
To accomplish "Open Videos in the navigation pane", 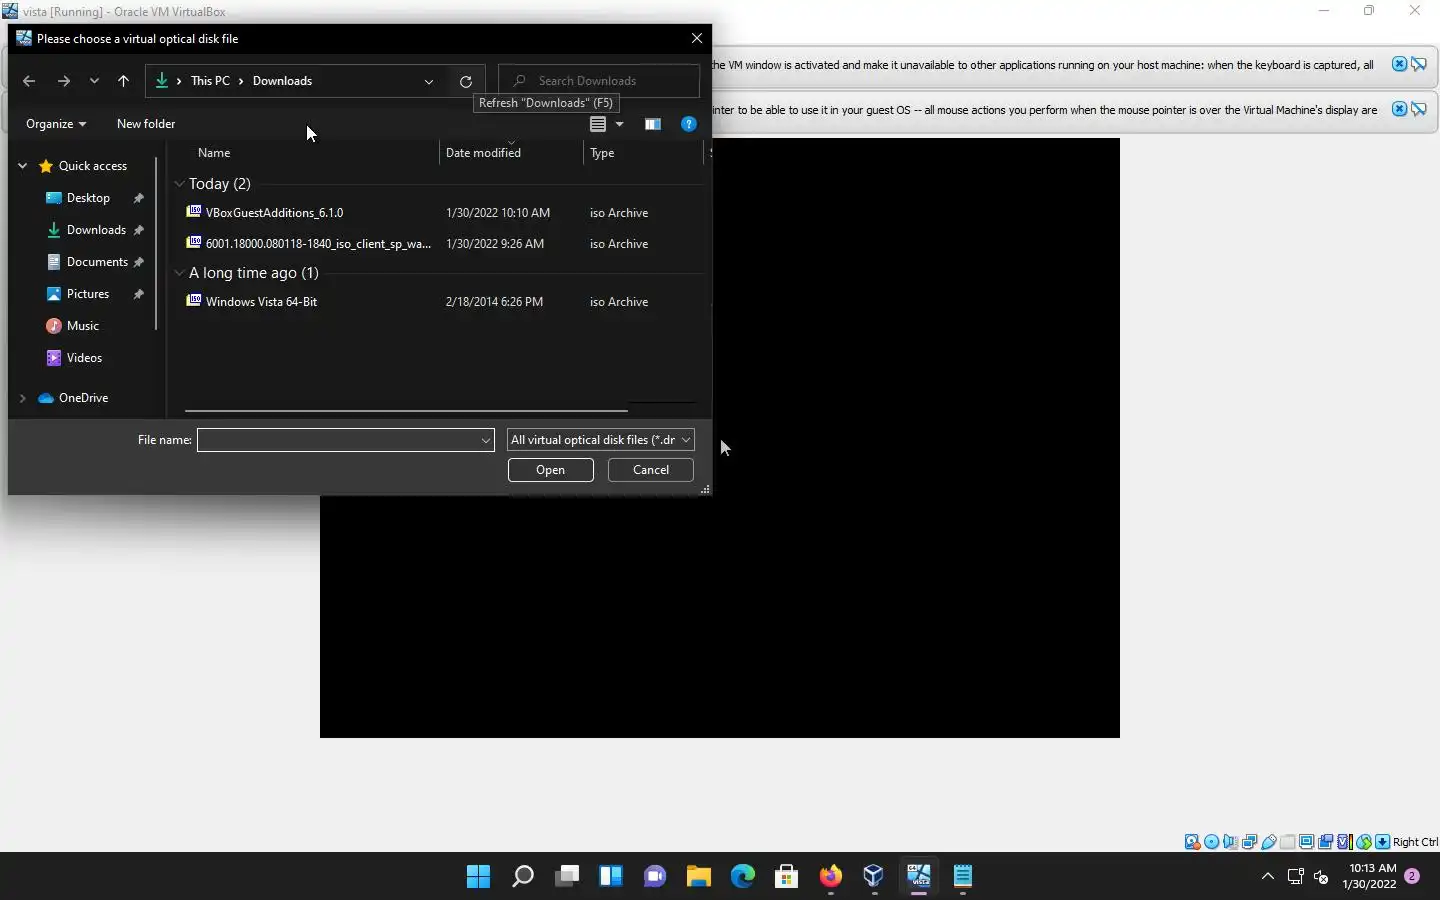I will 84,358.
